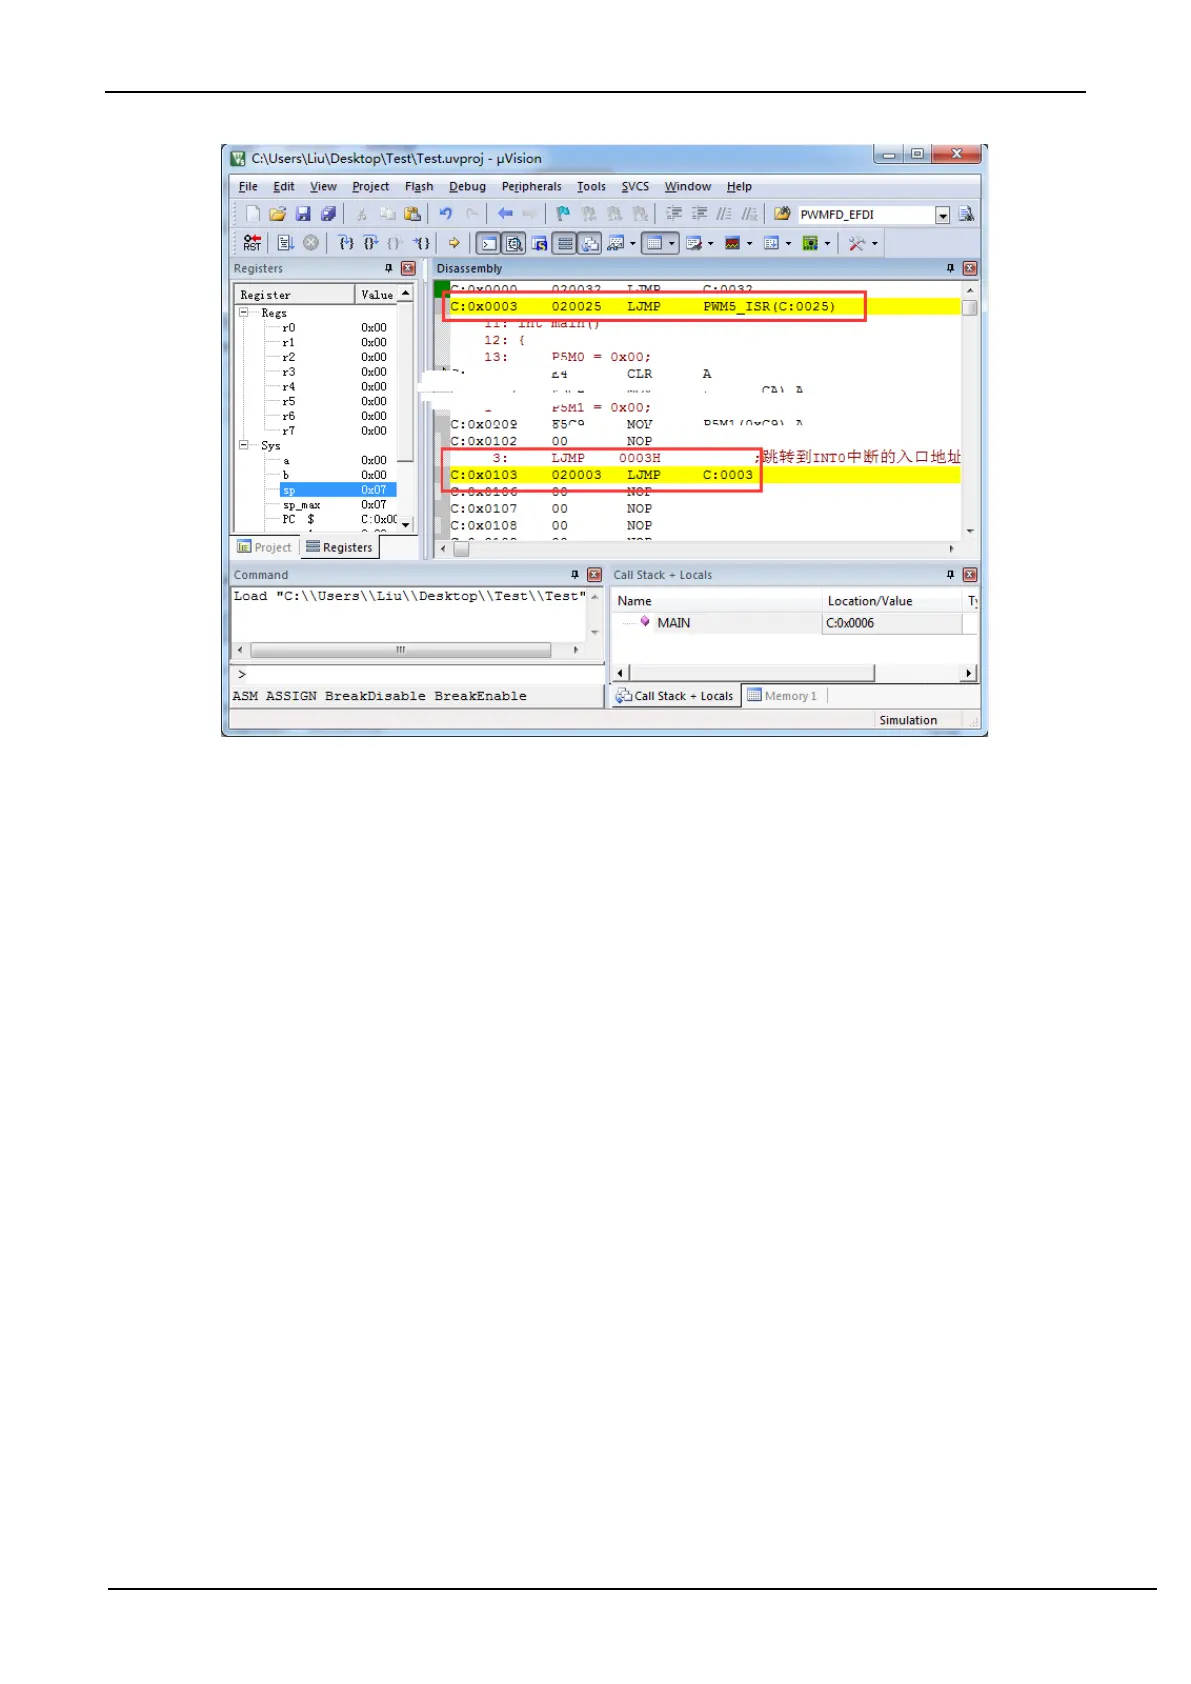Open the Tools menu
This screenshot has height=1684, width=1191.
[x=591, y=186]
